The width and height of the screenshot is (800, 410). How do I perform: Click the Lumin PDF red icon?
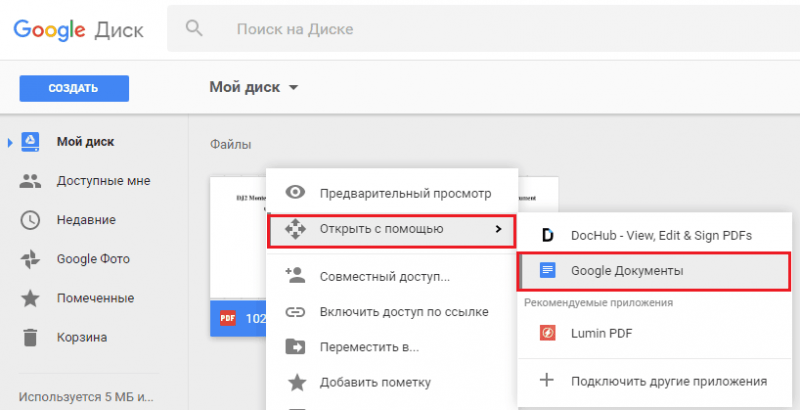coord(547,334)
